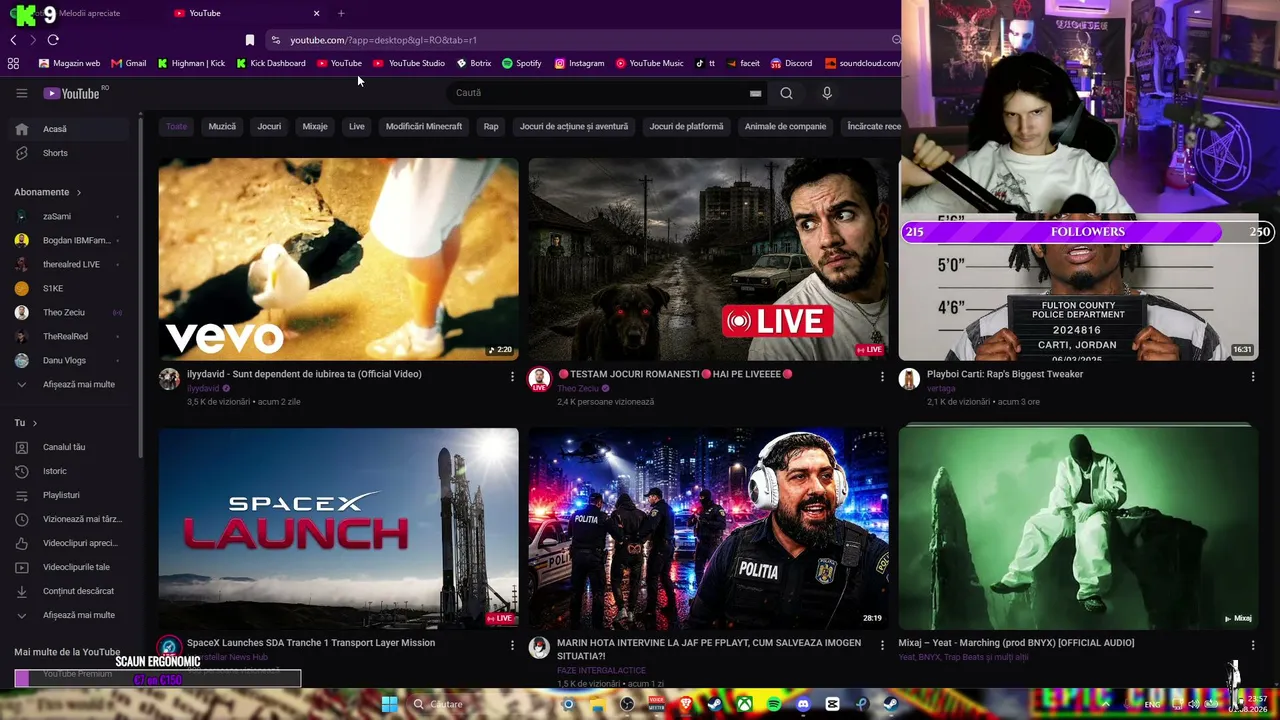Open Theo Zeciu channel avatar under live video
Image resolution: width=1280 pixels, height=720 pixels.
point(539,379)
